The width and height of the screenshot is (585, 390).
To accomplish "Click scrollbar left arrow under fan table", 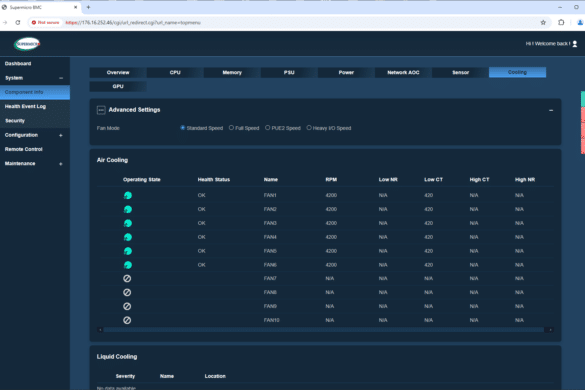I will click(x=100, y=330).
